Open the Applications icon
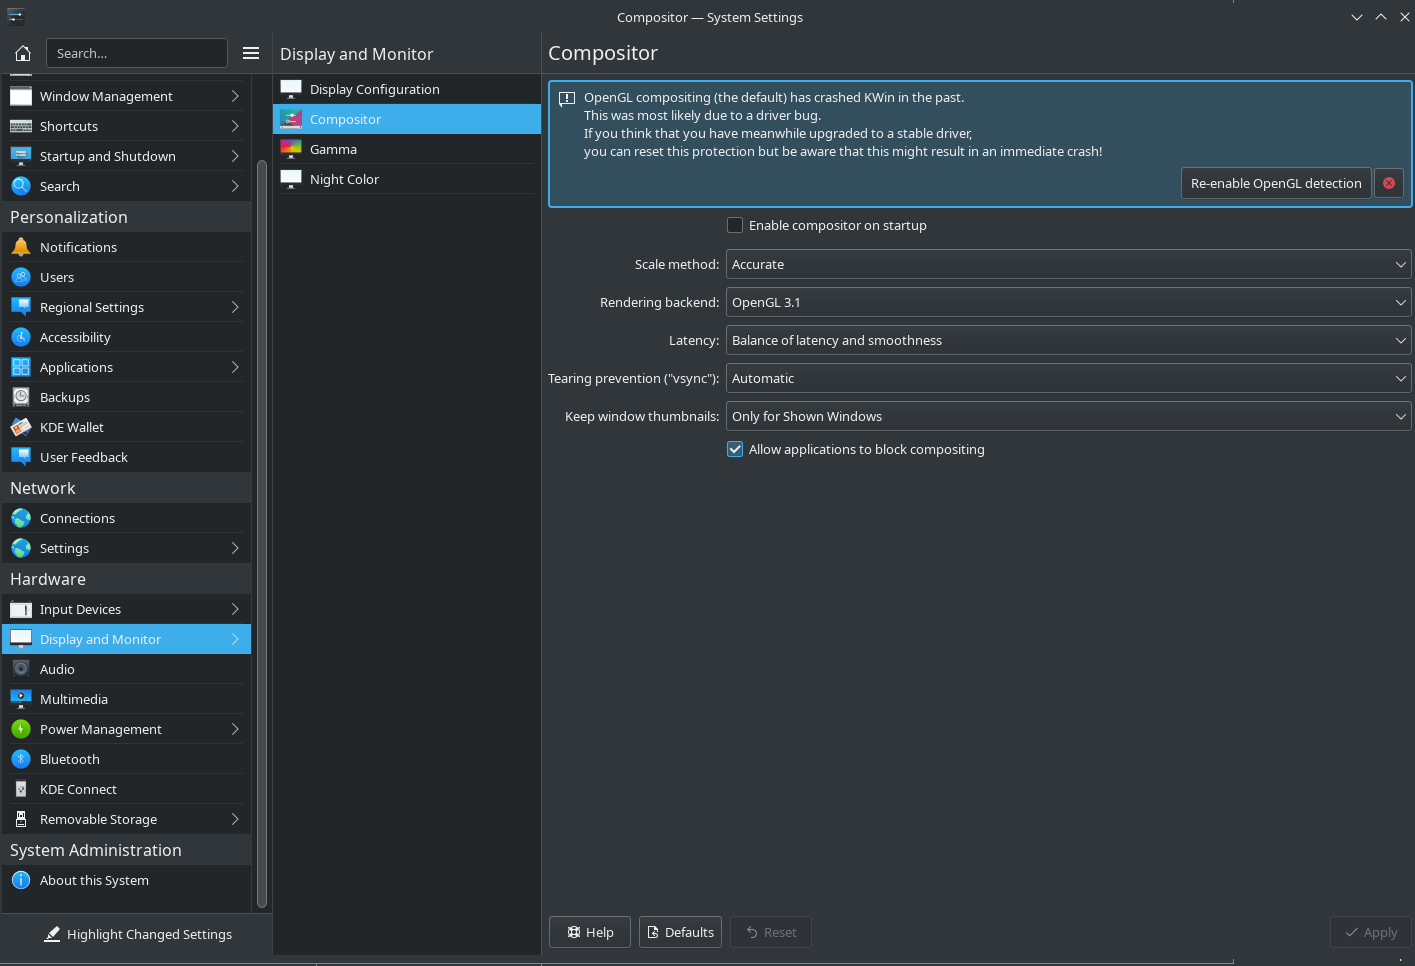The image size is (1415, 966). (21, 367)
